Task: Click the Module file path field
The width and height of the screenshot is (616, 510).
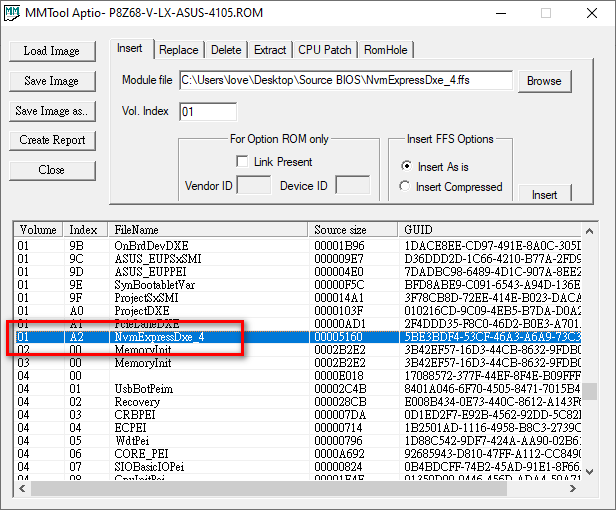Action: click(x=345, y=80)
